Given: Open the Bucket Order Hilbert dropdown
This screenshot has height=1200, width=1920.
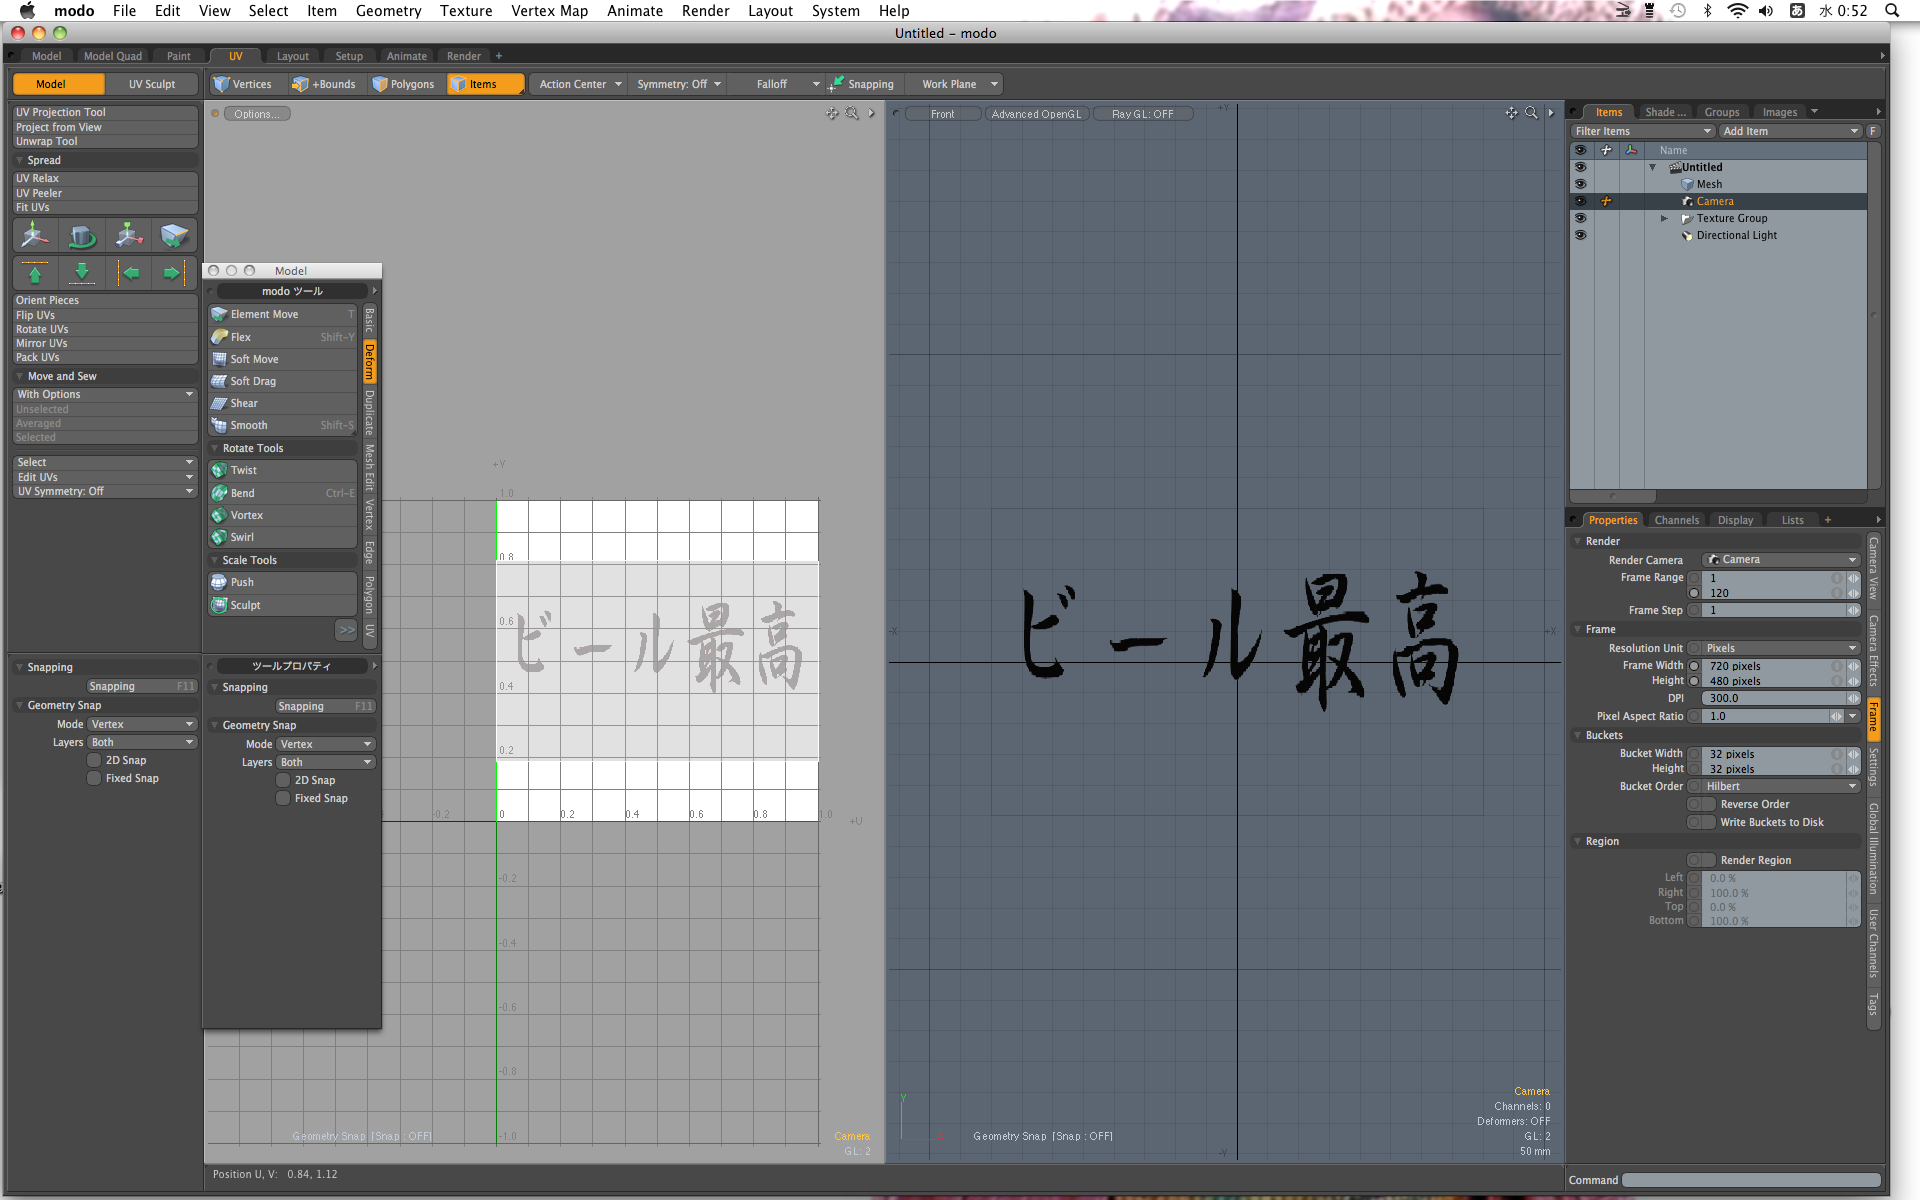Looking at the screenshot, I should 1780,786.
